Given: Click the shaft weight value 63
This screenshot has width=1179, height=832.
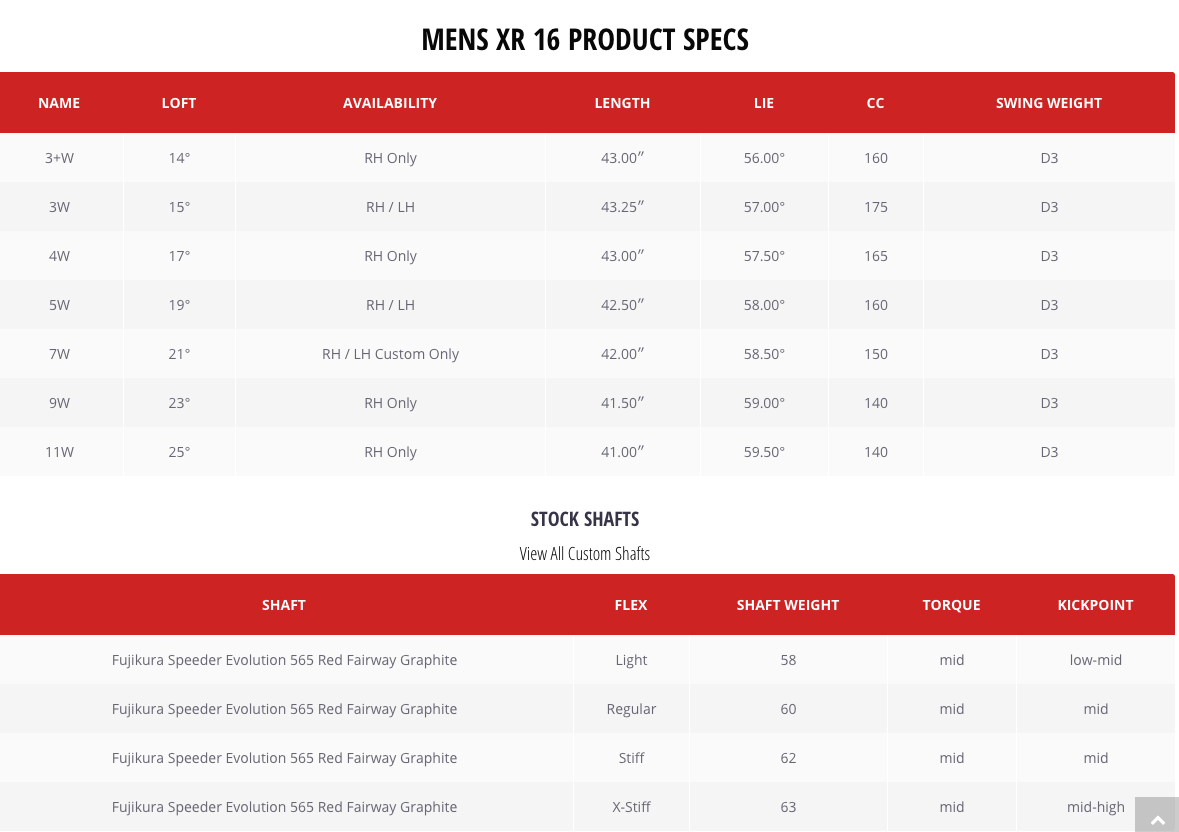Looking at the screenshot, I should 788,806.
